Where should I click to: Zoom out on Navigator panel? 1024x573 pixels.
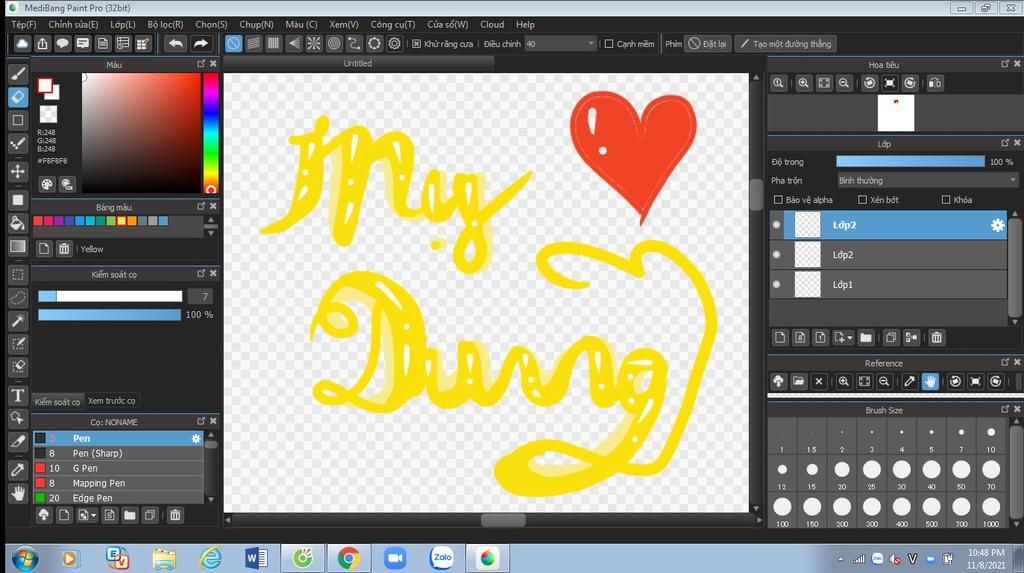844,83
